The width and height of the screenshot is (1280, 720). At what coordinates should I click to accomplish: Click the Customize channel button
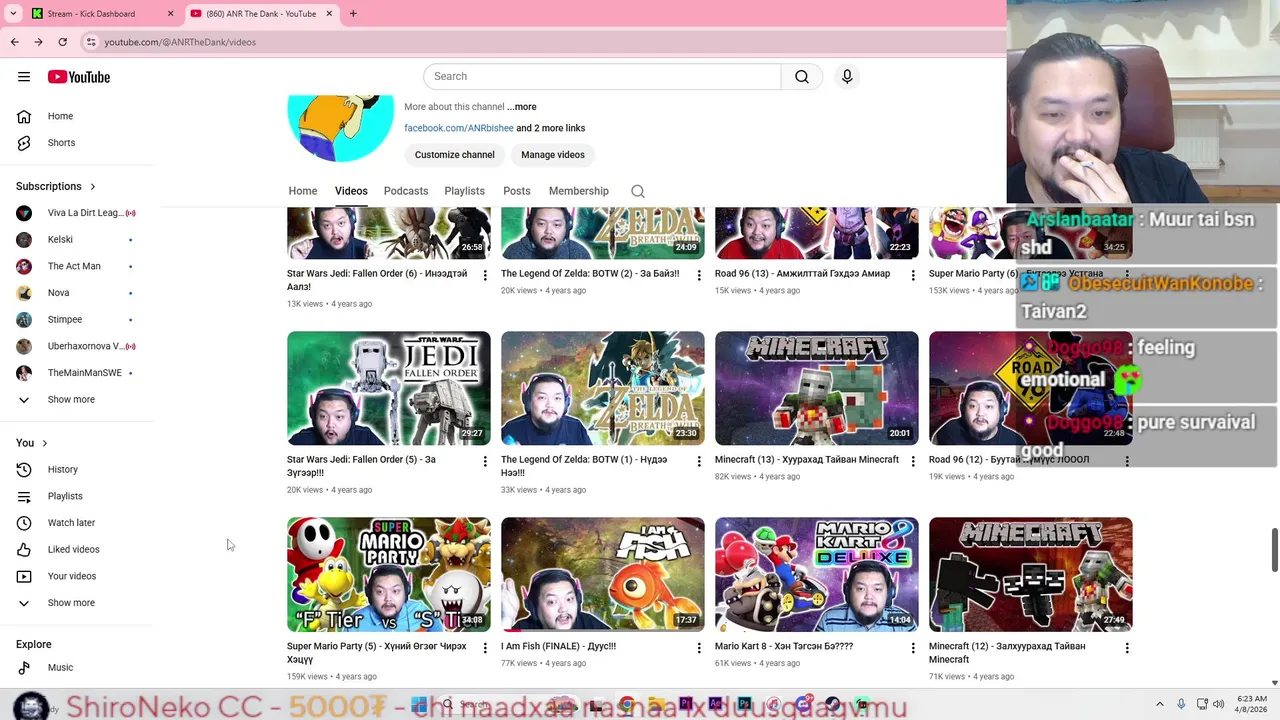pos(455,155)
